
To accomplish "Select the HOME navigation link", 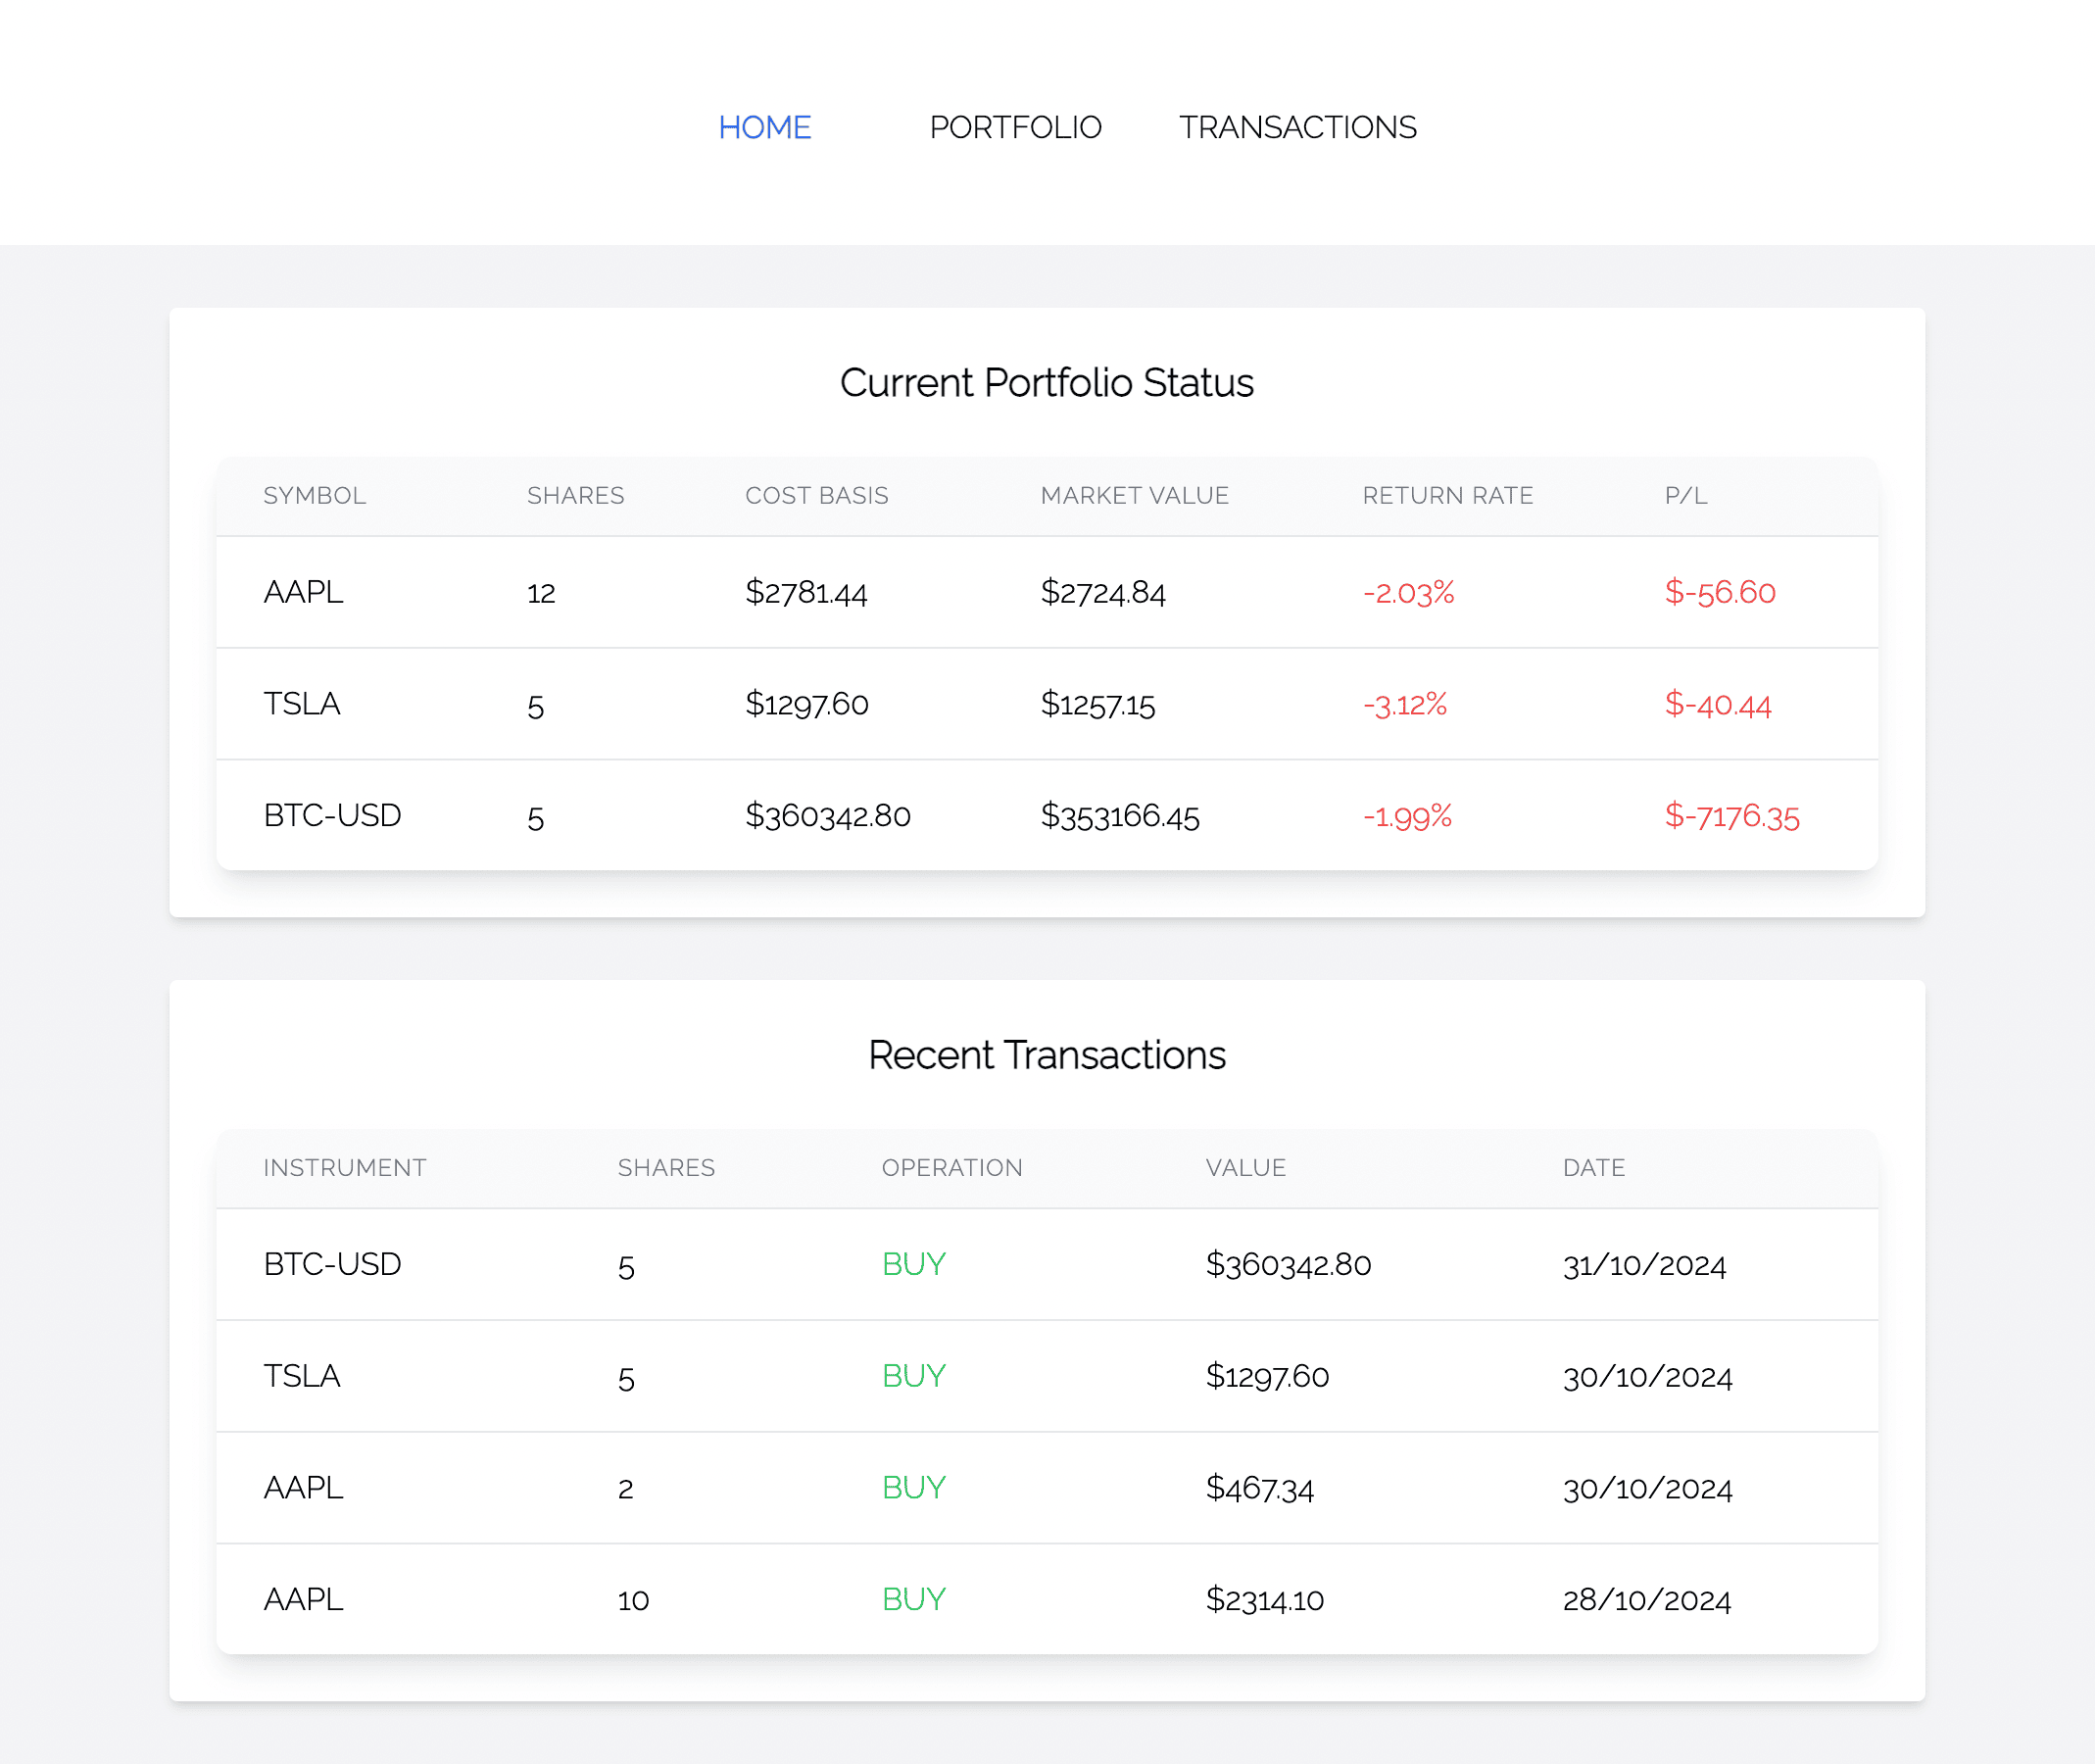I will pyautogui.click(x=765, y=127).
